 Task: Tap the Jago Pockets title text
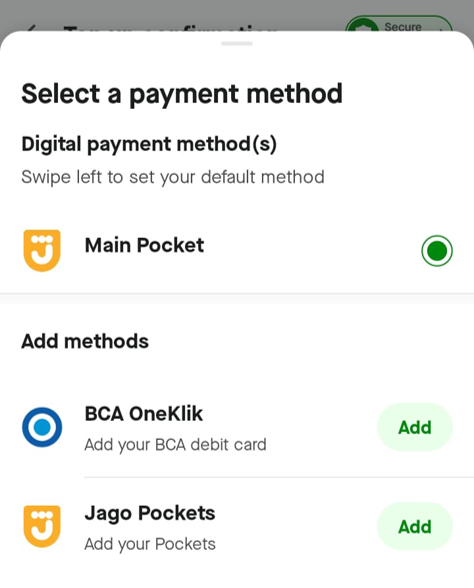click(150, 514)
